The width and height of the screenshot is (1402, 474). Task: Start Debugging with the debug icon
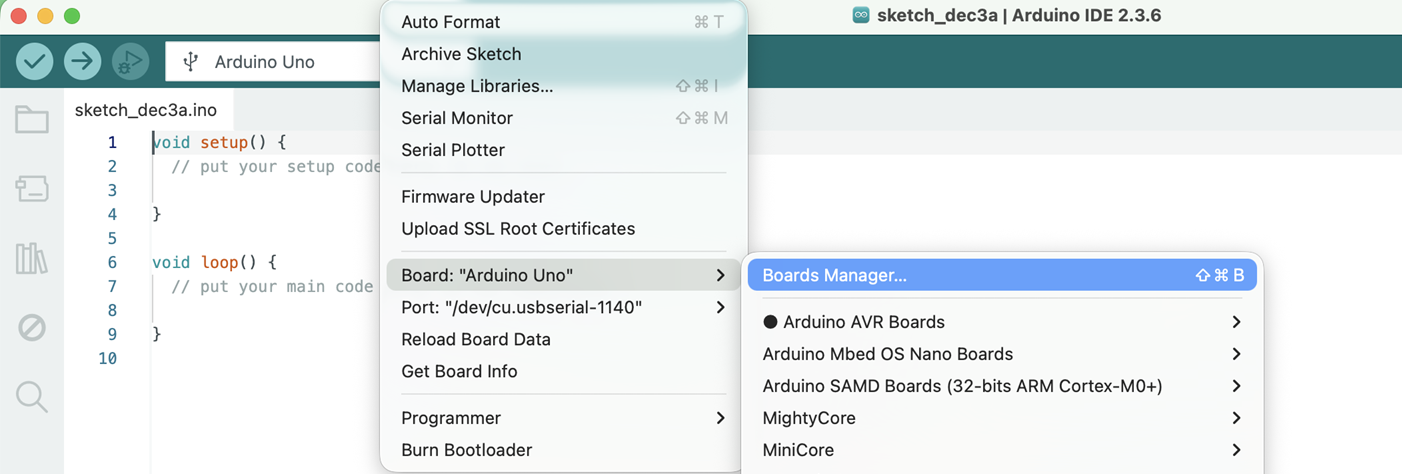(x=129, y=62)
